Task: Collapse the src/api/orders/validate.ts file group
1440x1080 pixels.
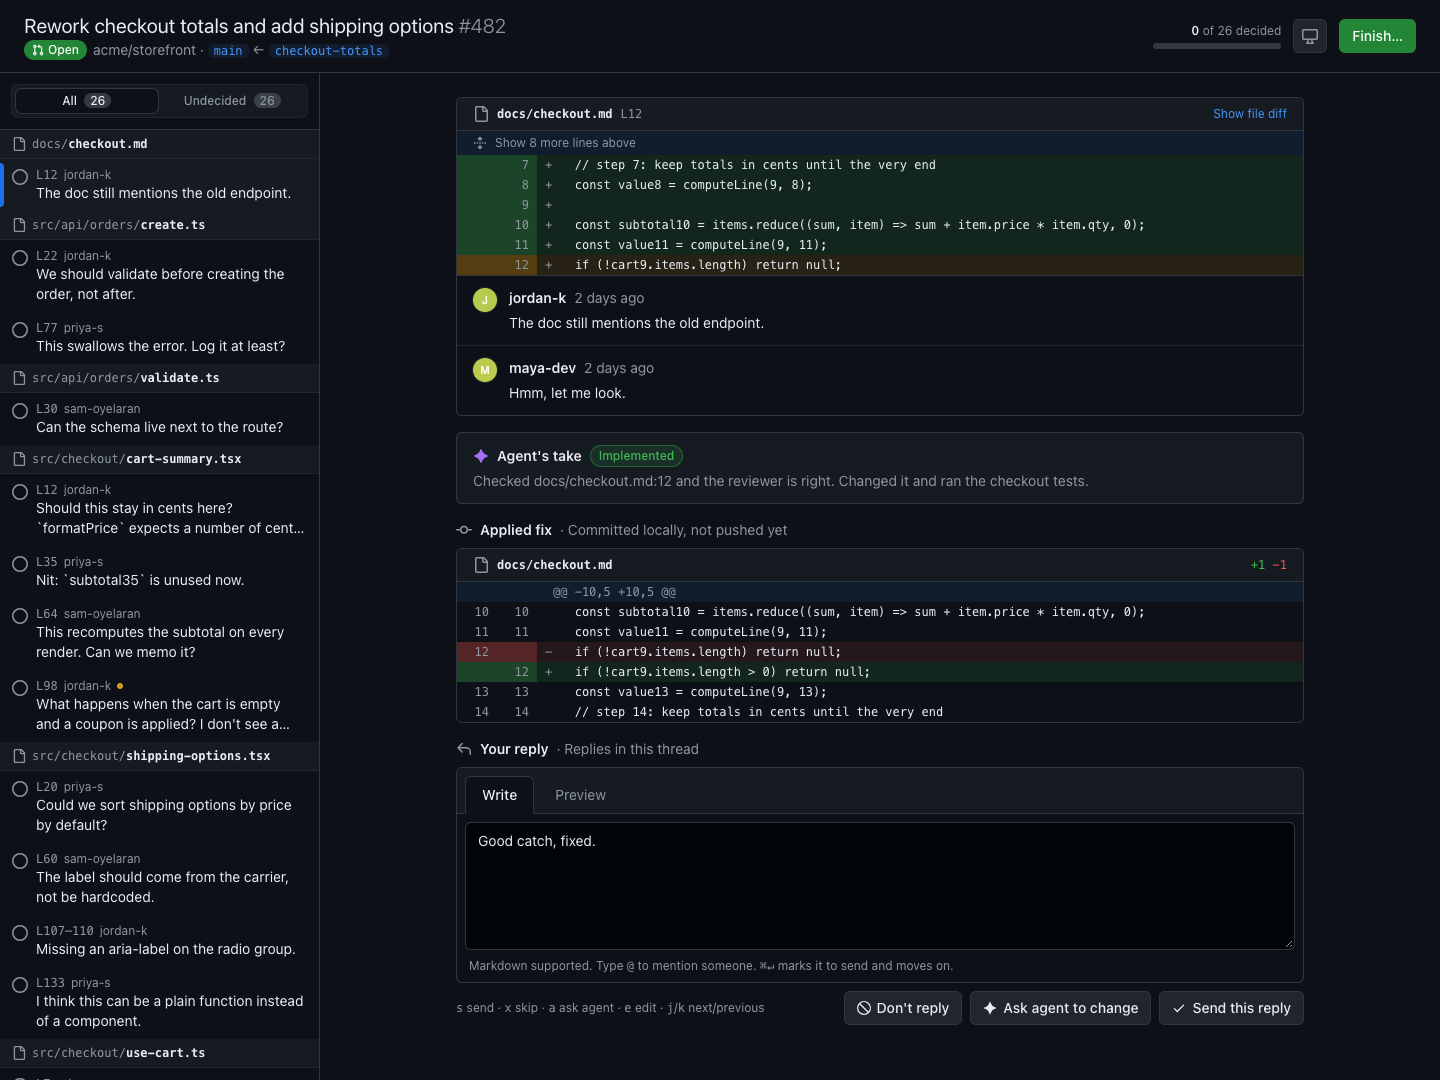Action: [x=160, y=378]
